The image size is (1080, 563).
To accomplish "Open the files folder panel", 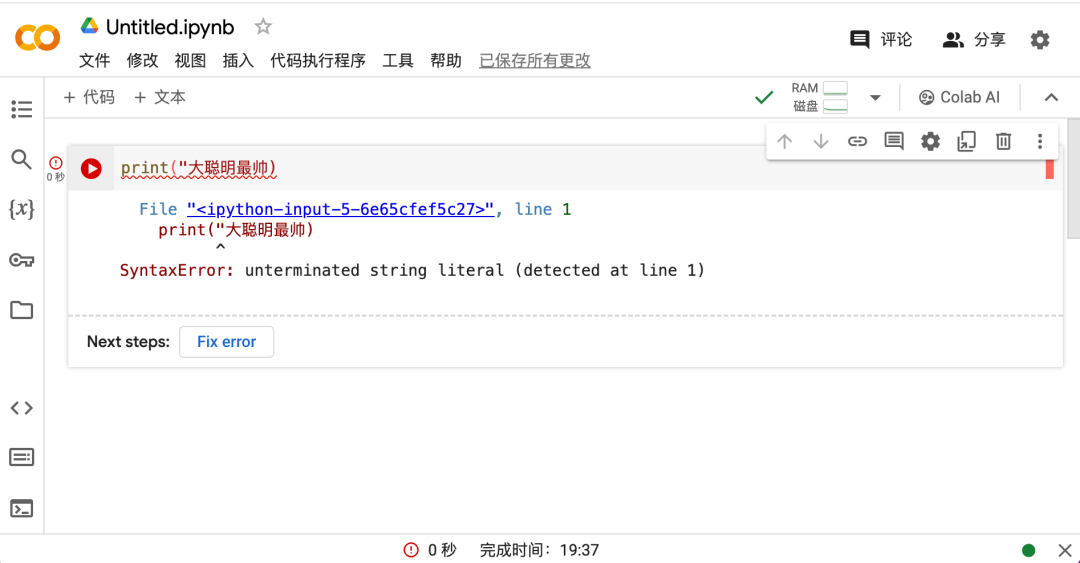I will click(x=21, y=310).
